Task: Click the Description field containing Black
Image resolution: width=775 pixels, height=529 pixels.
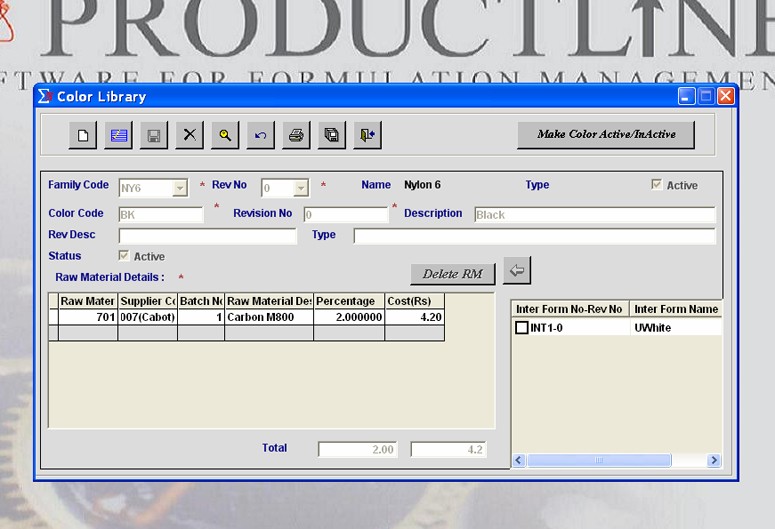Action: (x=595, y=215)
